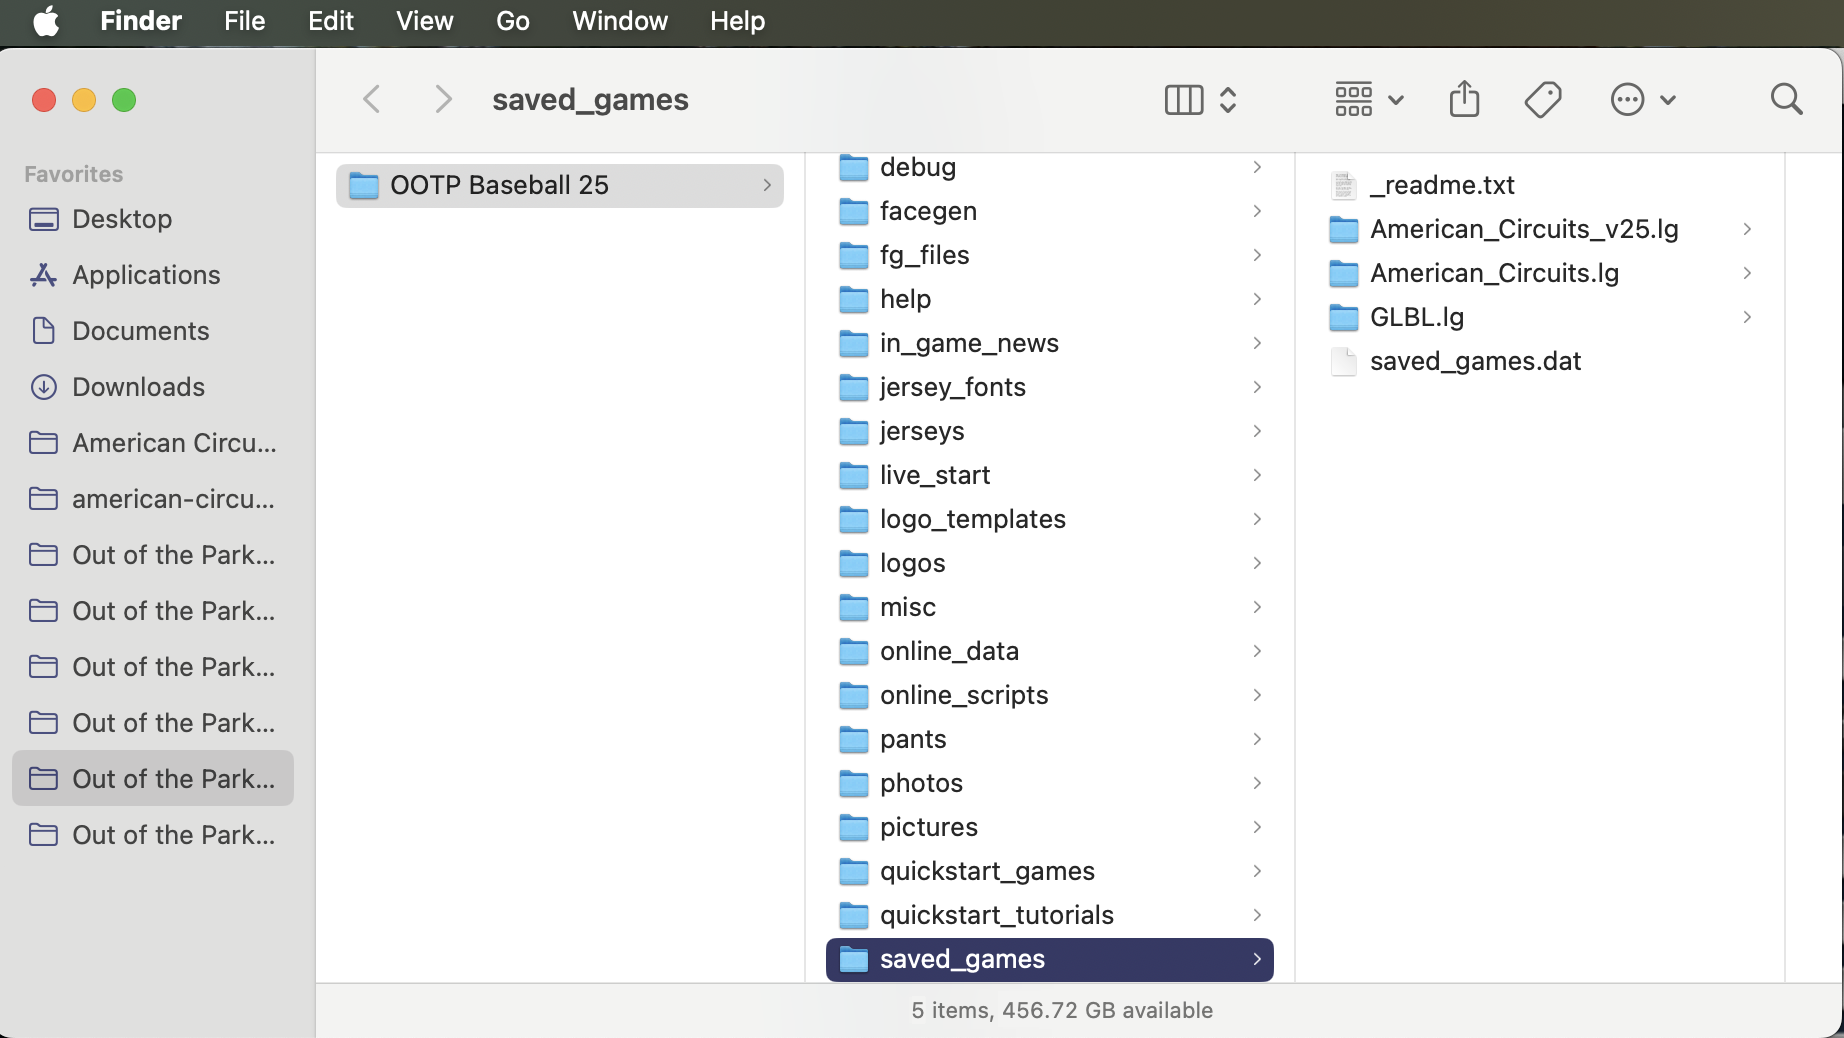This screenshot has width=1844, height=1038.
Task: Click the pants folder icon
Action: click(x=854, y=739)
